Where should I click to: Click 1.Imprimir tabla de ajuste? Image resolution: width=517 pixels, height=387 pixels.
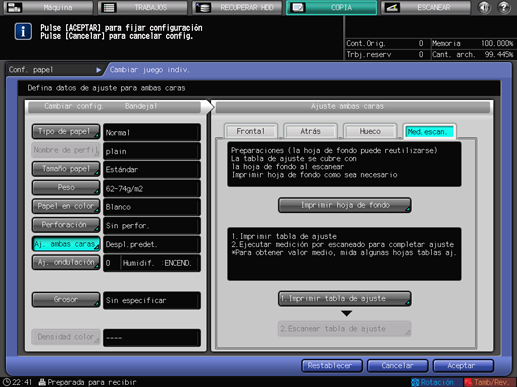[345, 299]
